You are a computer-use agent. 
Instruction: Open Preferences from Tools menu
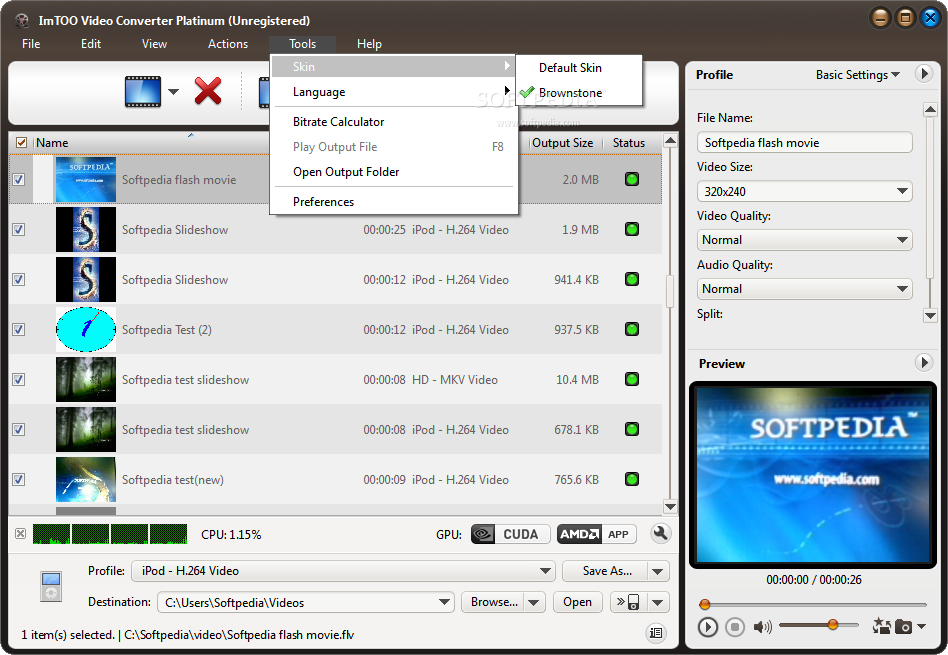(x=394, y=201)
